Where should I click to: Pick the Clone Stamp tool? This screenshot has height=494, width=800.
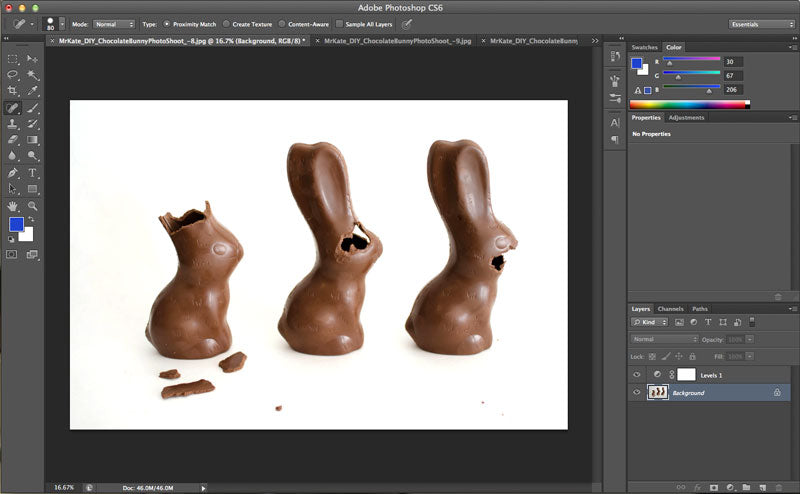coord(12,124)
